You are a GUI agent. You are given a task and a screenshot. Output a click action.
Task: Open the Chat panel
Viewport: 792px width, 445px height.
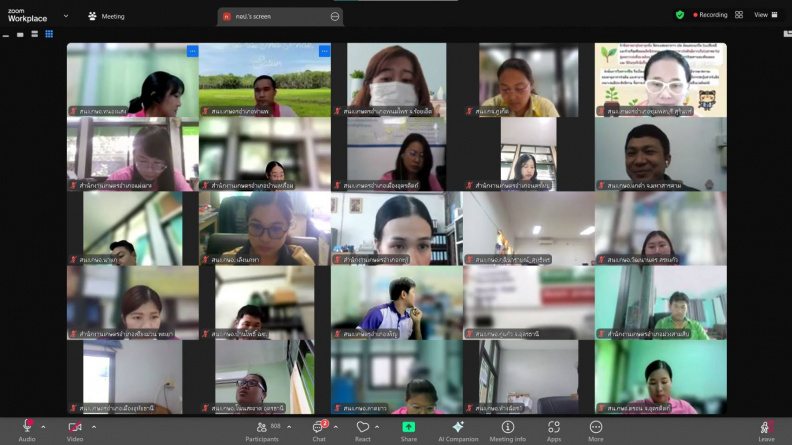(x=319, y=431)
